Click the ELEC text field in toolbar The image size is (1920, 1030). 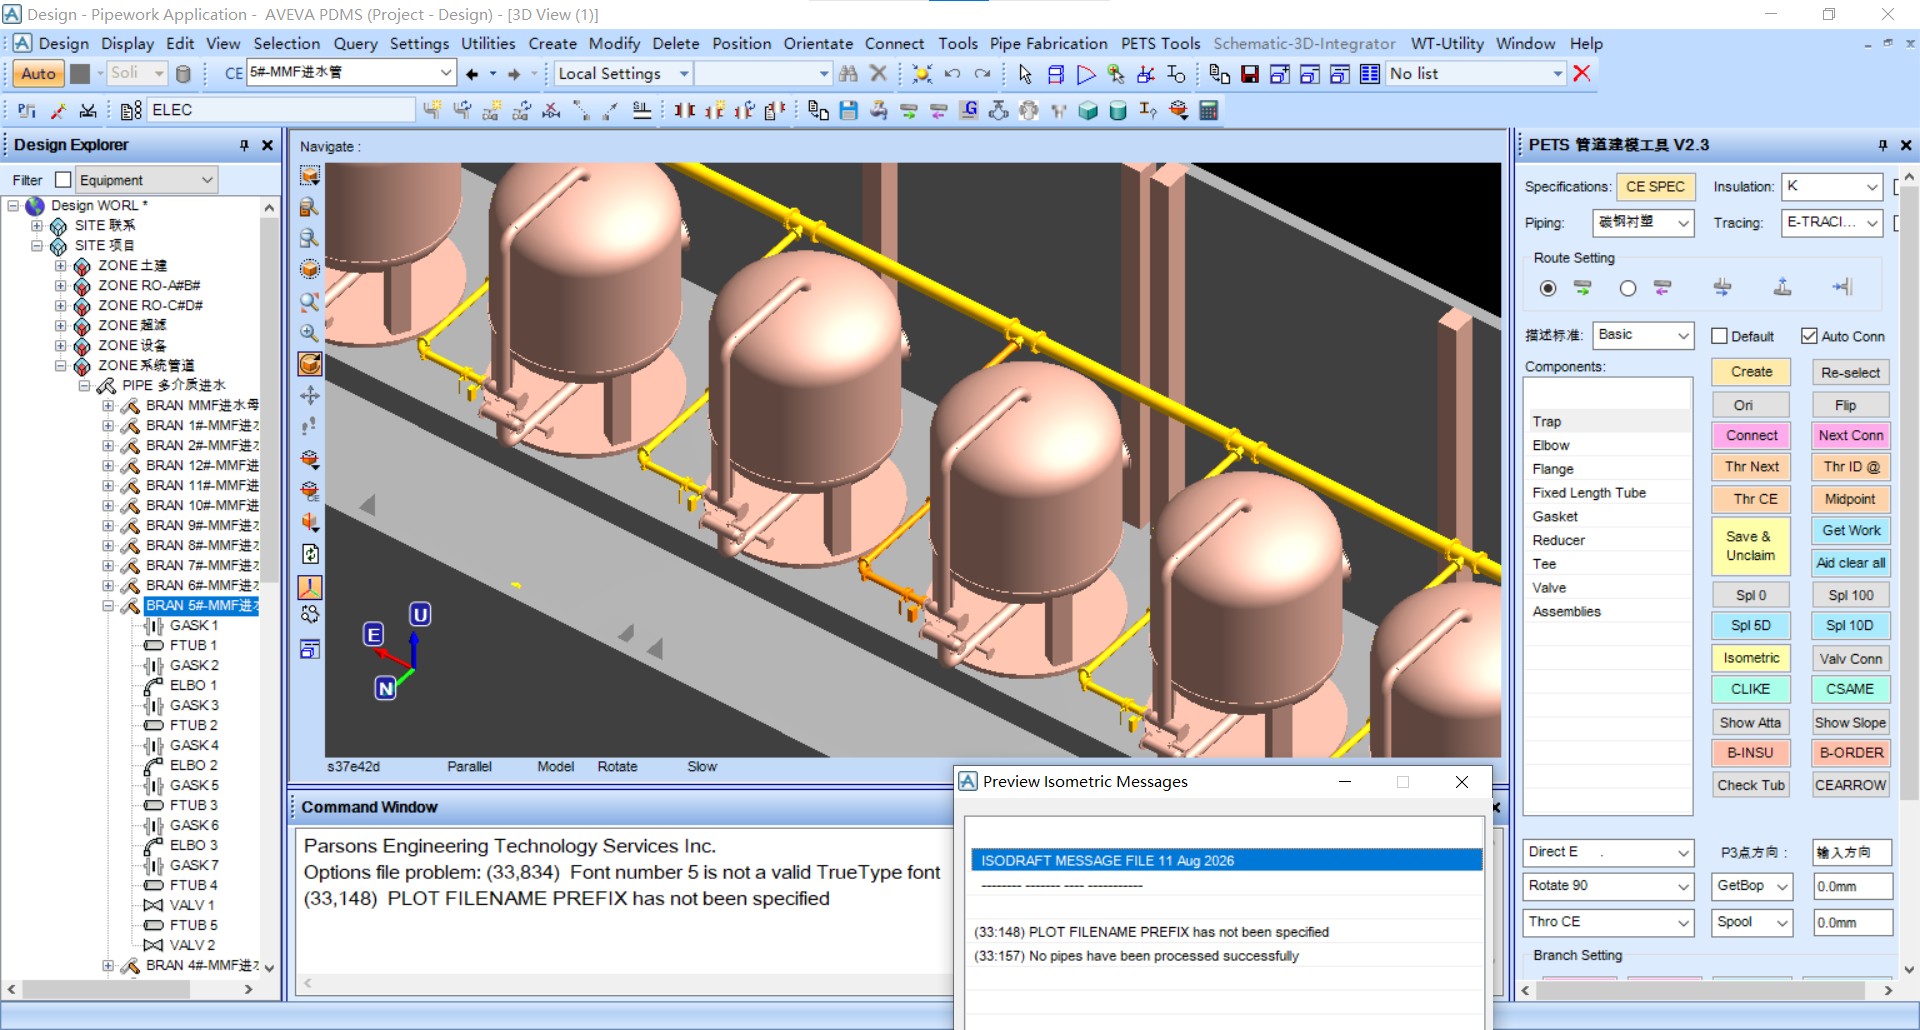[281, 110]
